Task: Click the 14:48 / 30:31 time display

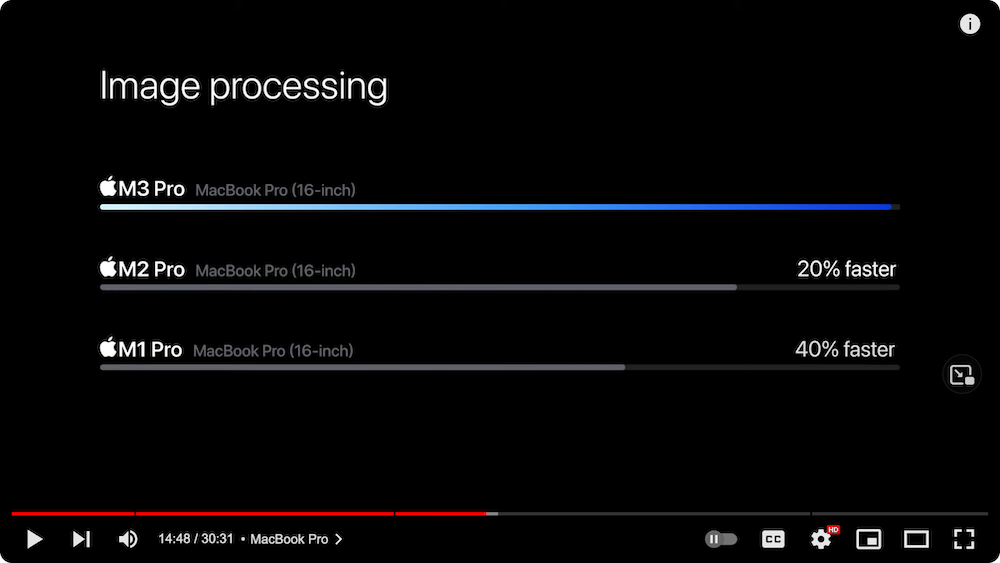Action: tap(195, 539)
